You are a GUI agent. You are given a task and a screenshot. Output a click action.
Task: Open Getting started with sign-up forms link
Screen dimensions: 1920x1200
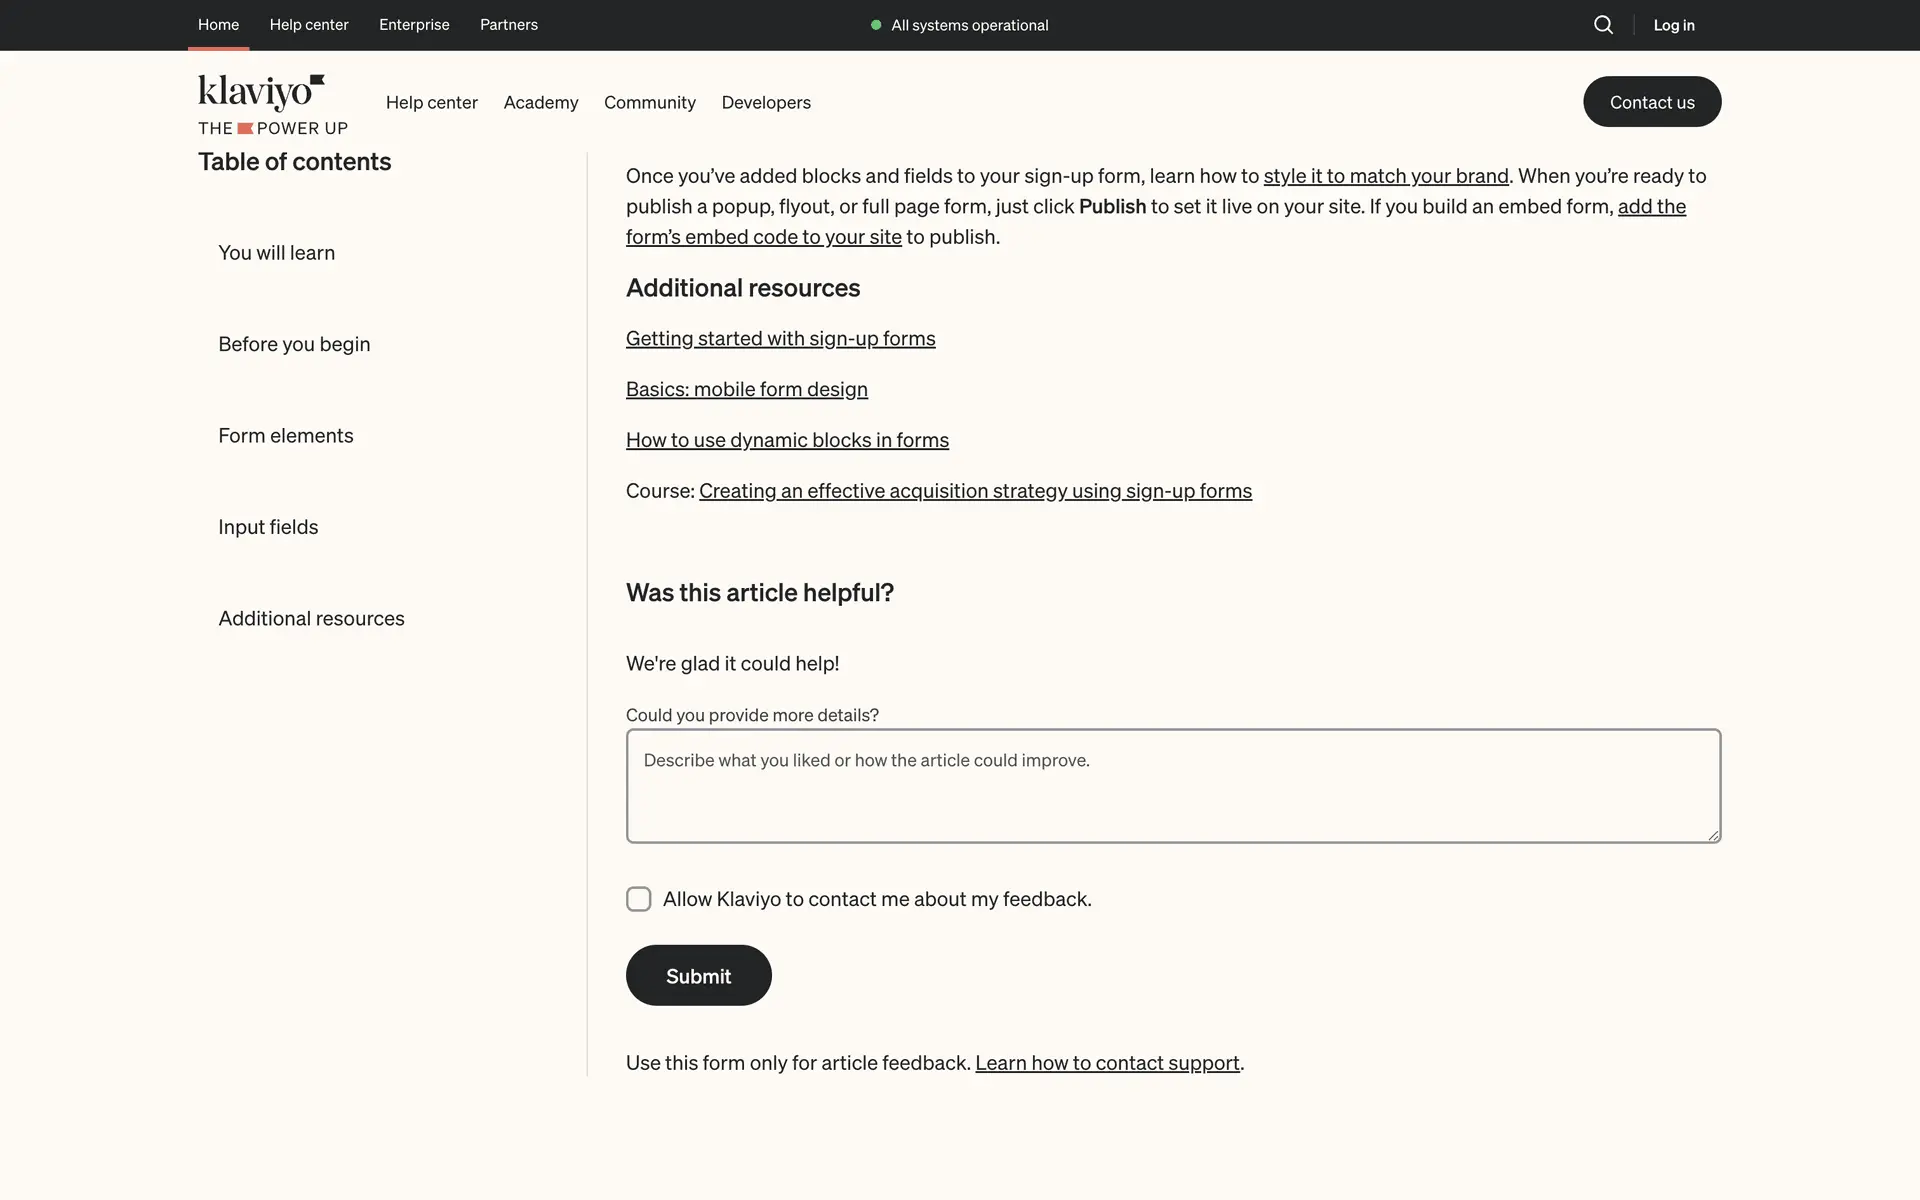click(x=780, y=338)
